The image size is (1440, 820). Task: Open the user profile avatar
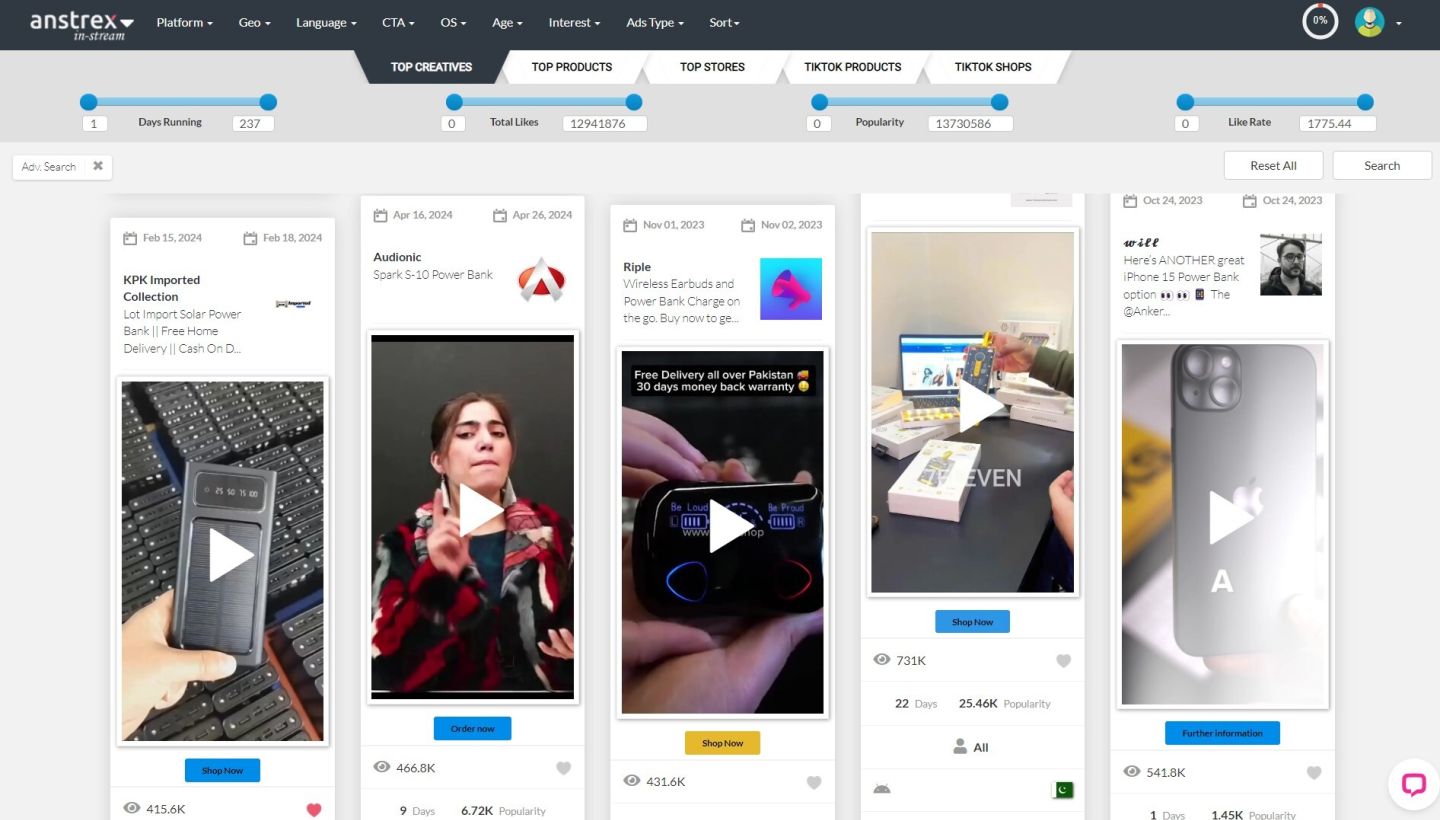click(1369, 22)
